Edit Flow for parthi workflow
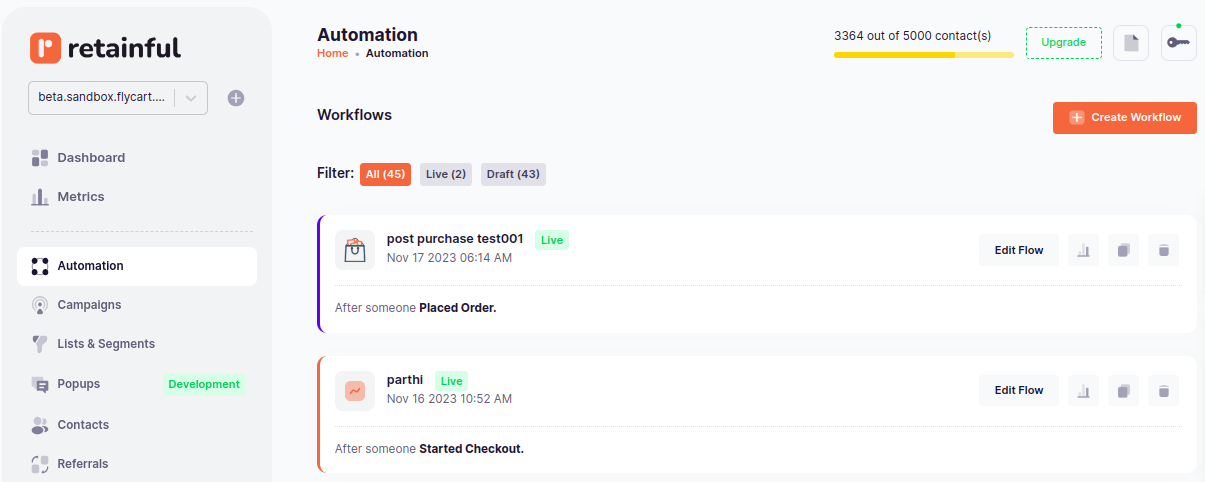Viewport: 1205px width, 482px height. coord(1019,390)
